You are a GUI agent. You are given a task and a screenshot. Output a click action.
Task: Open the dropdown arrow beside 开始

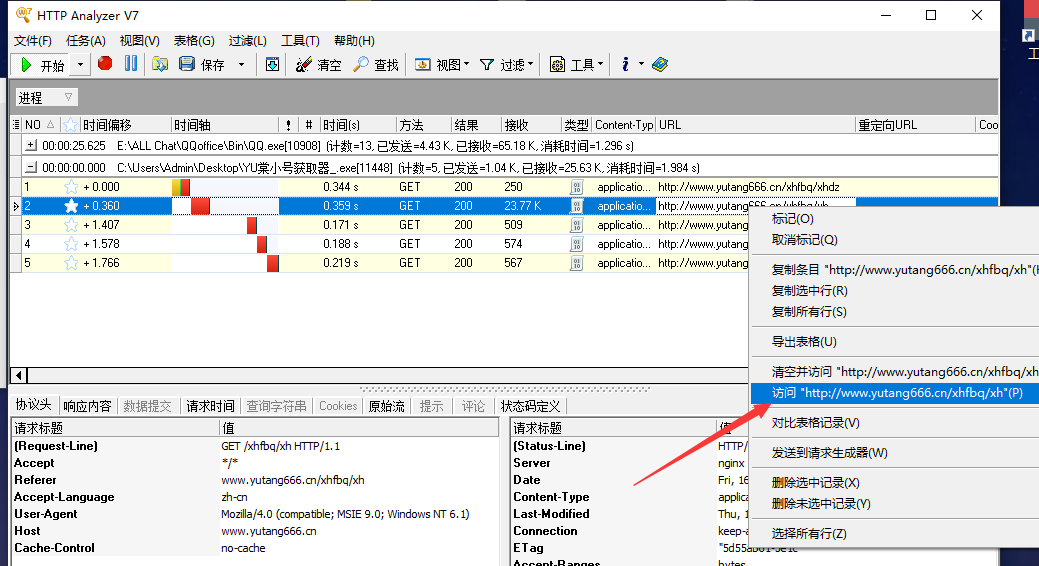tap(80, 64)
